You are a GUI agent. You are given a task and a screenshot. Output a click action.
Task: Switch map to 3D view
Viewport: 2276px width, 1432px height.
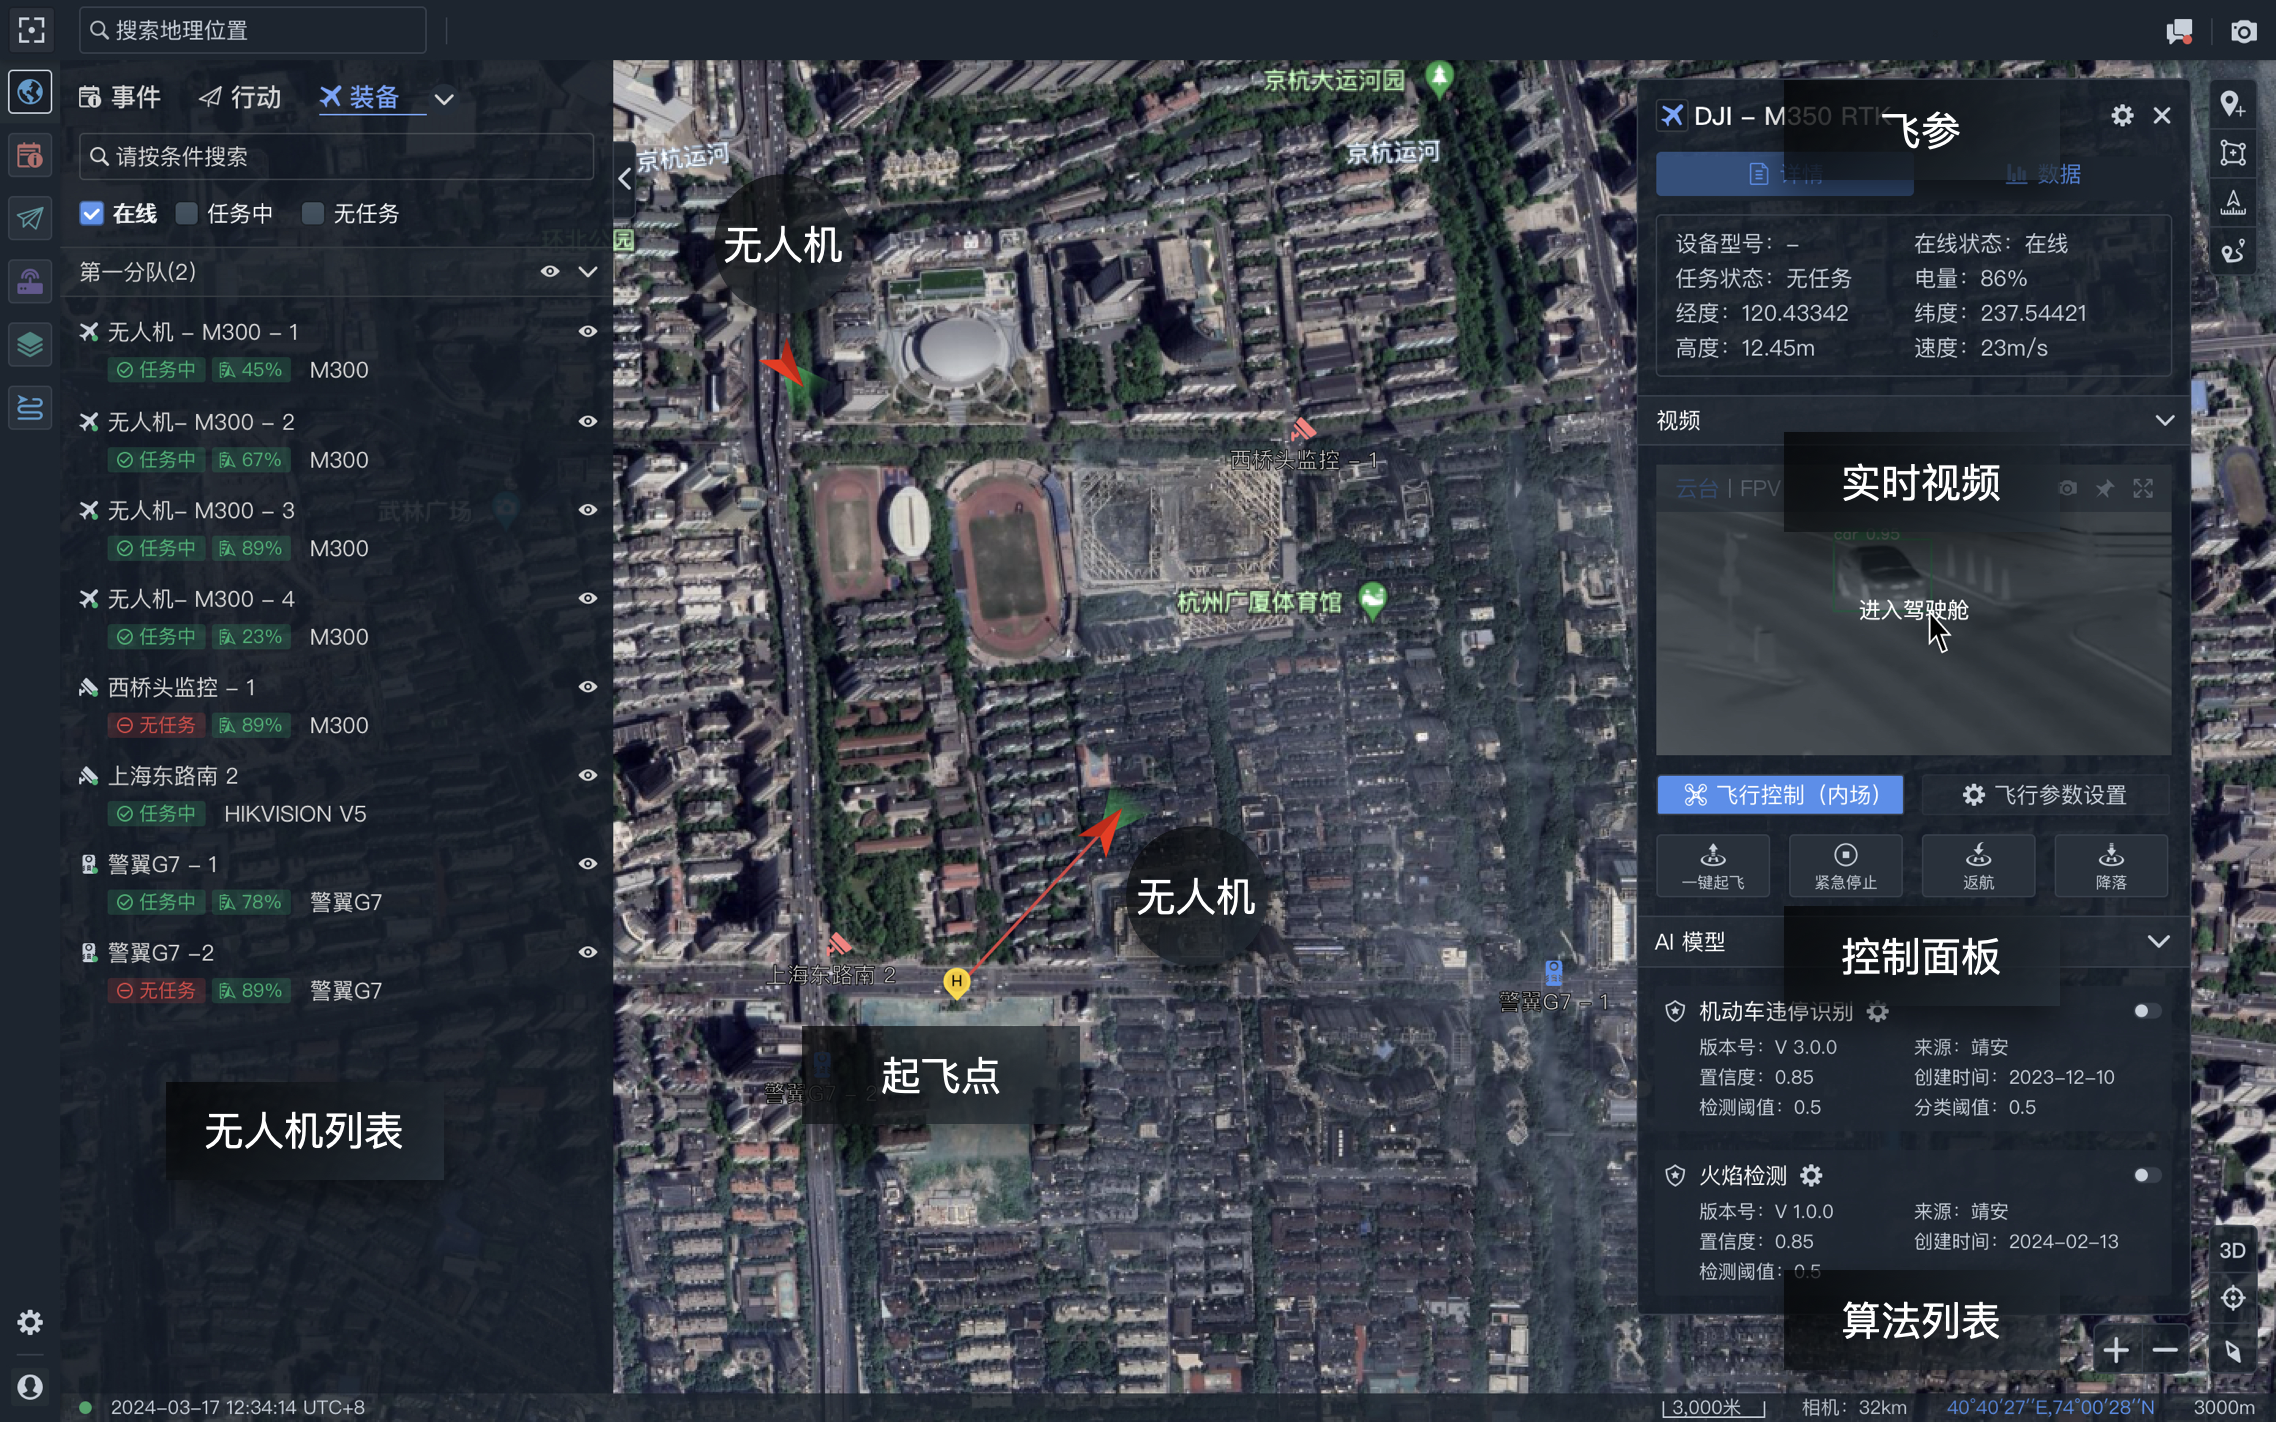coord(2232,1250)
